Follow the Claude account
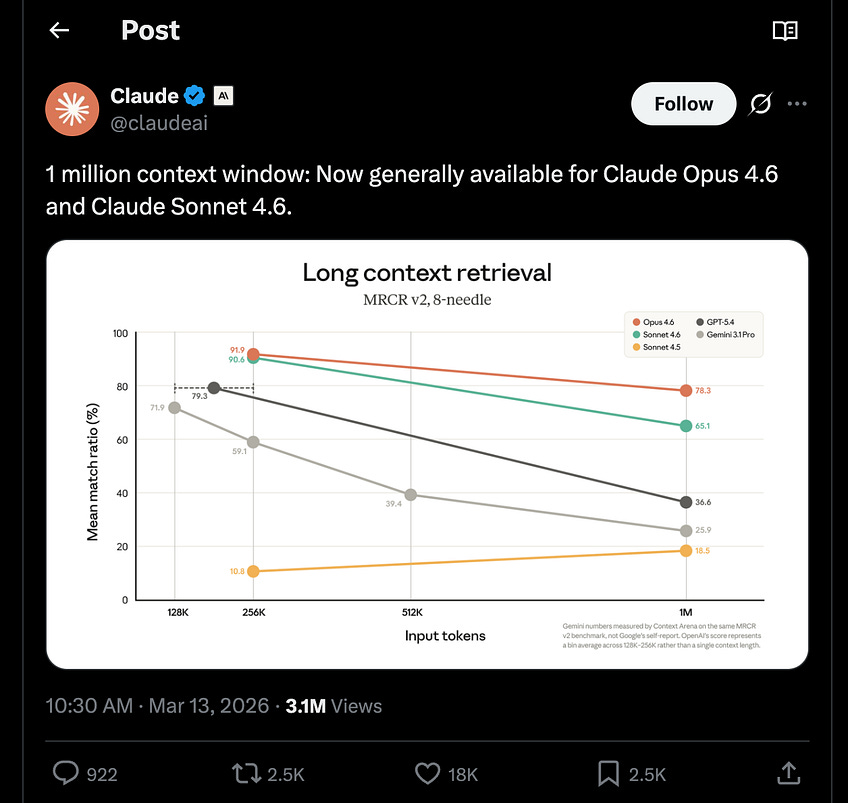Viewport: 848px width, 803px height. [x=683, y=104]
